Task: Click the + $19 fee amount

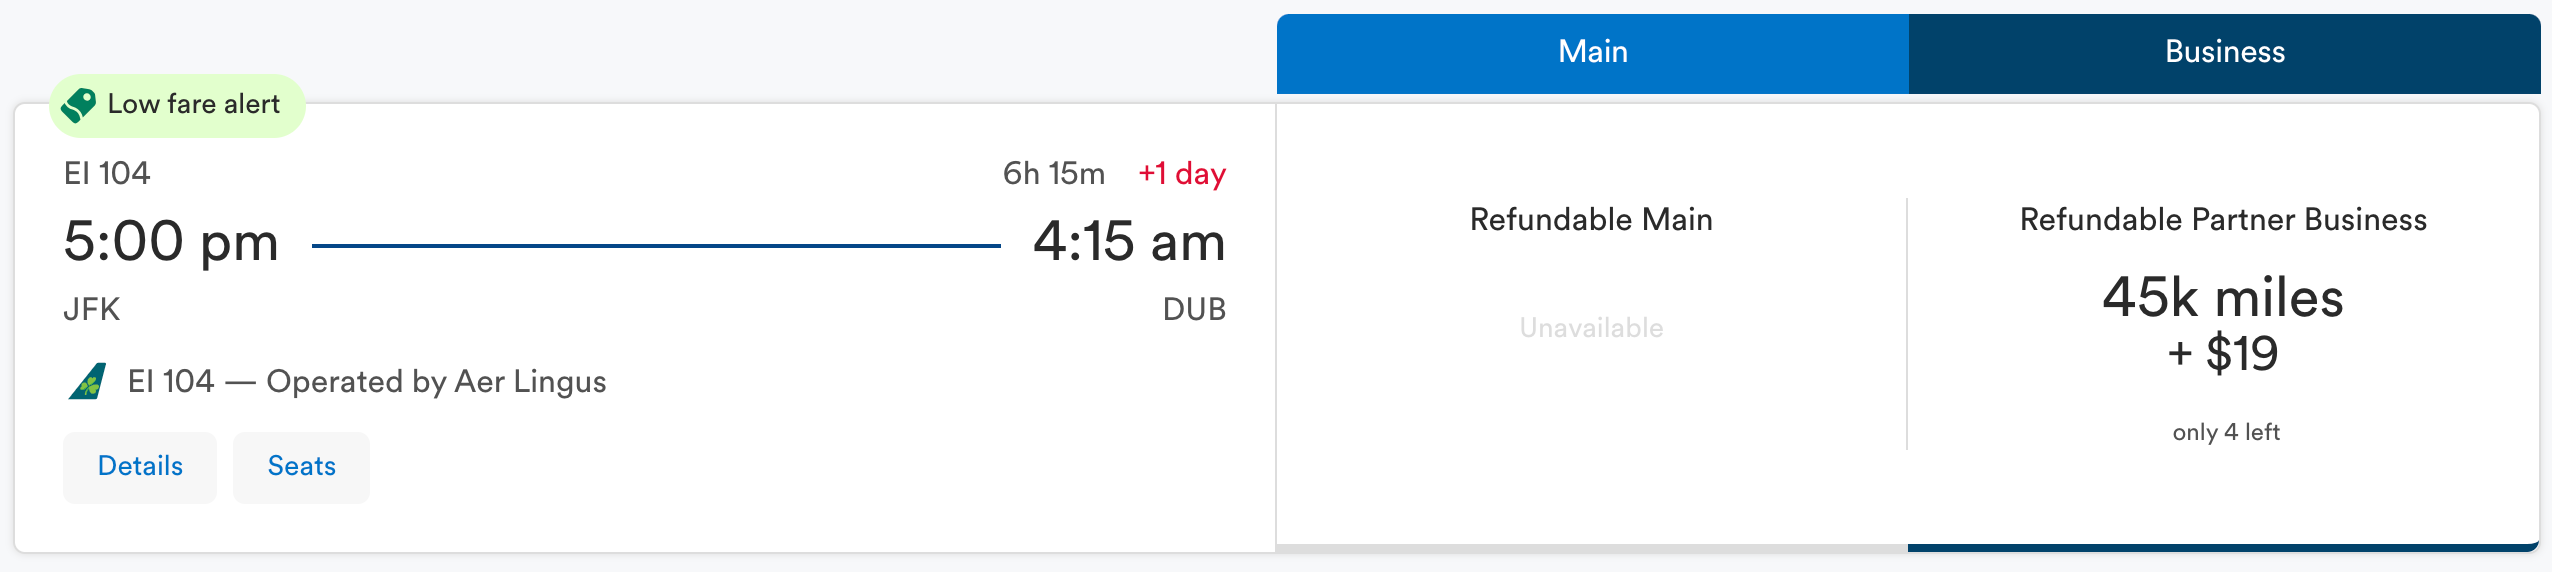Action: pos(2222,354)
